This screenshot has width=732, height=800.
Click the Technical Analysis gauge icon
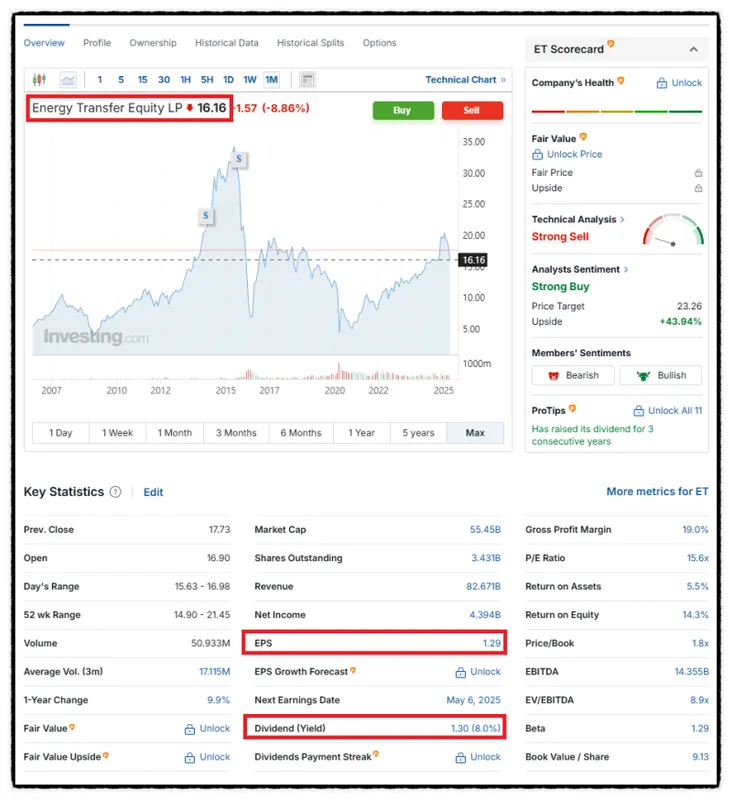point(673,231)
